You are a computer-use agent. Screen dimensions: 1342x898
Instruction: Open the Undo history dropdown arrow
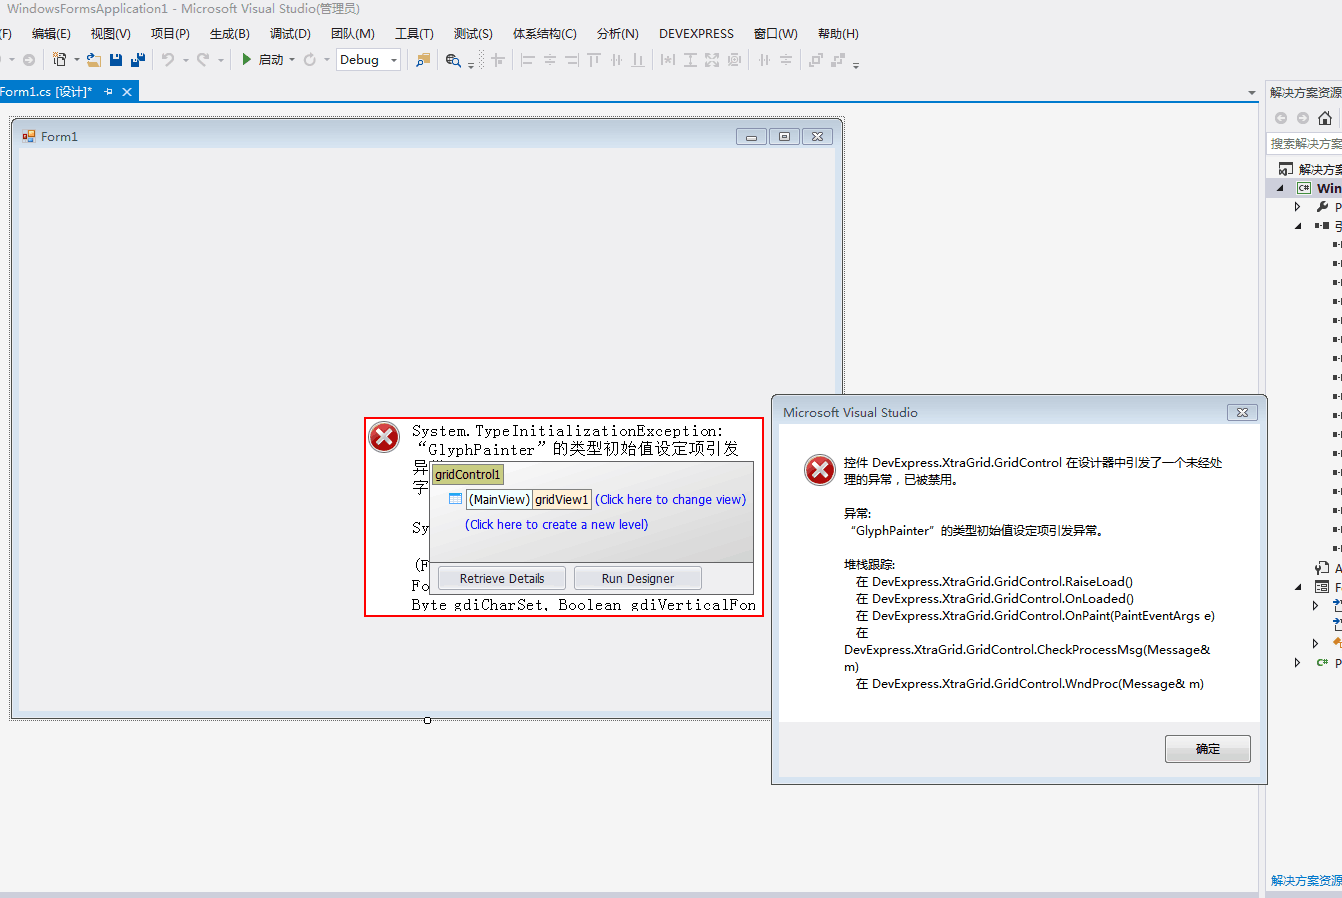coord(185,60)
